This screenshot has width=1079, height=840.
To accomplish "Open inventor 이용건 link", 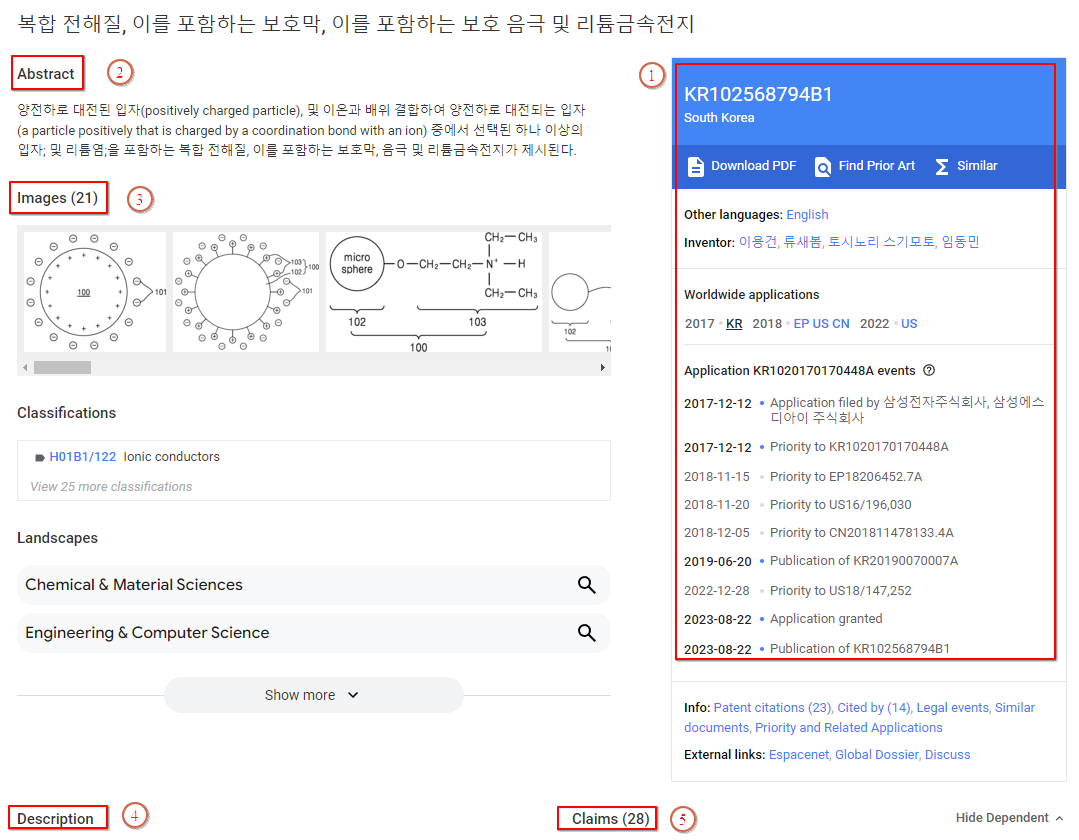I will coord(758,242).
